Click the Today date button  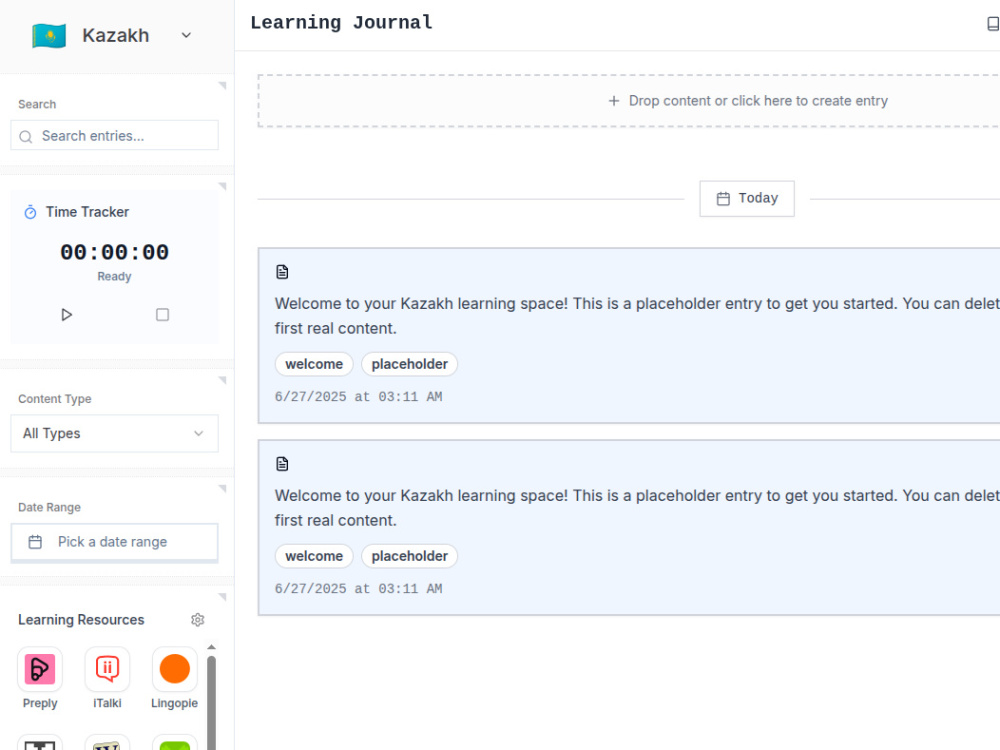pos(747,199)
